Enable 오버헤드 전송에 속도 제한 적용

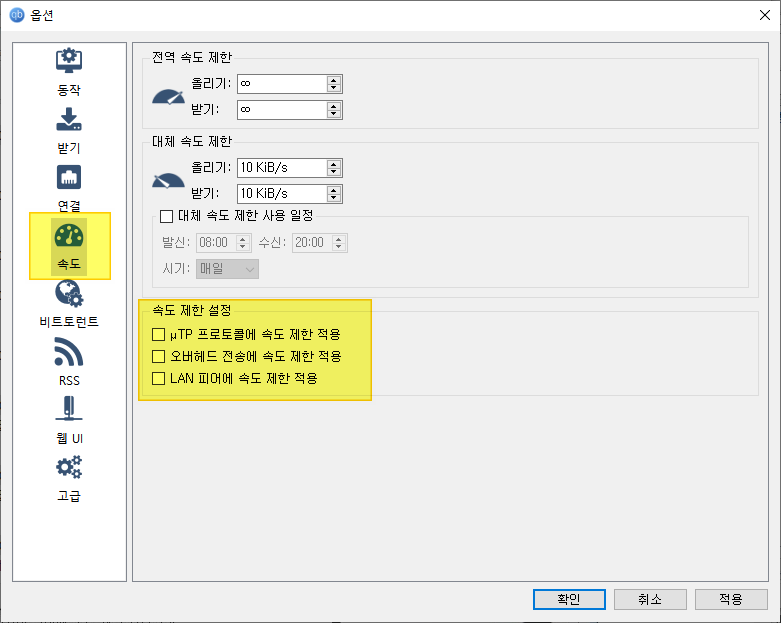pyautogui.click(x=158, y=357)
